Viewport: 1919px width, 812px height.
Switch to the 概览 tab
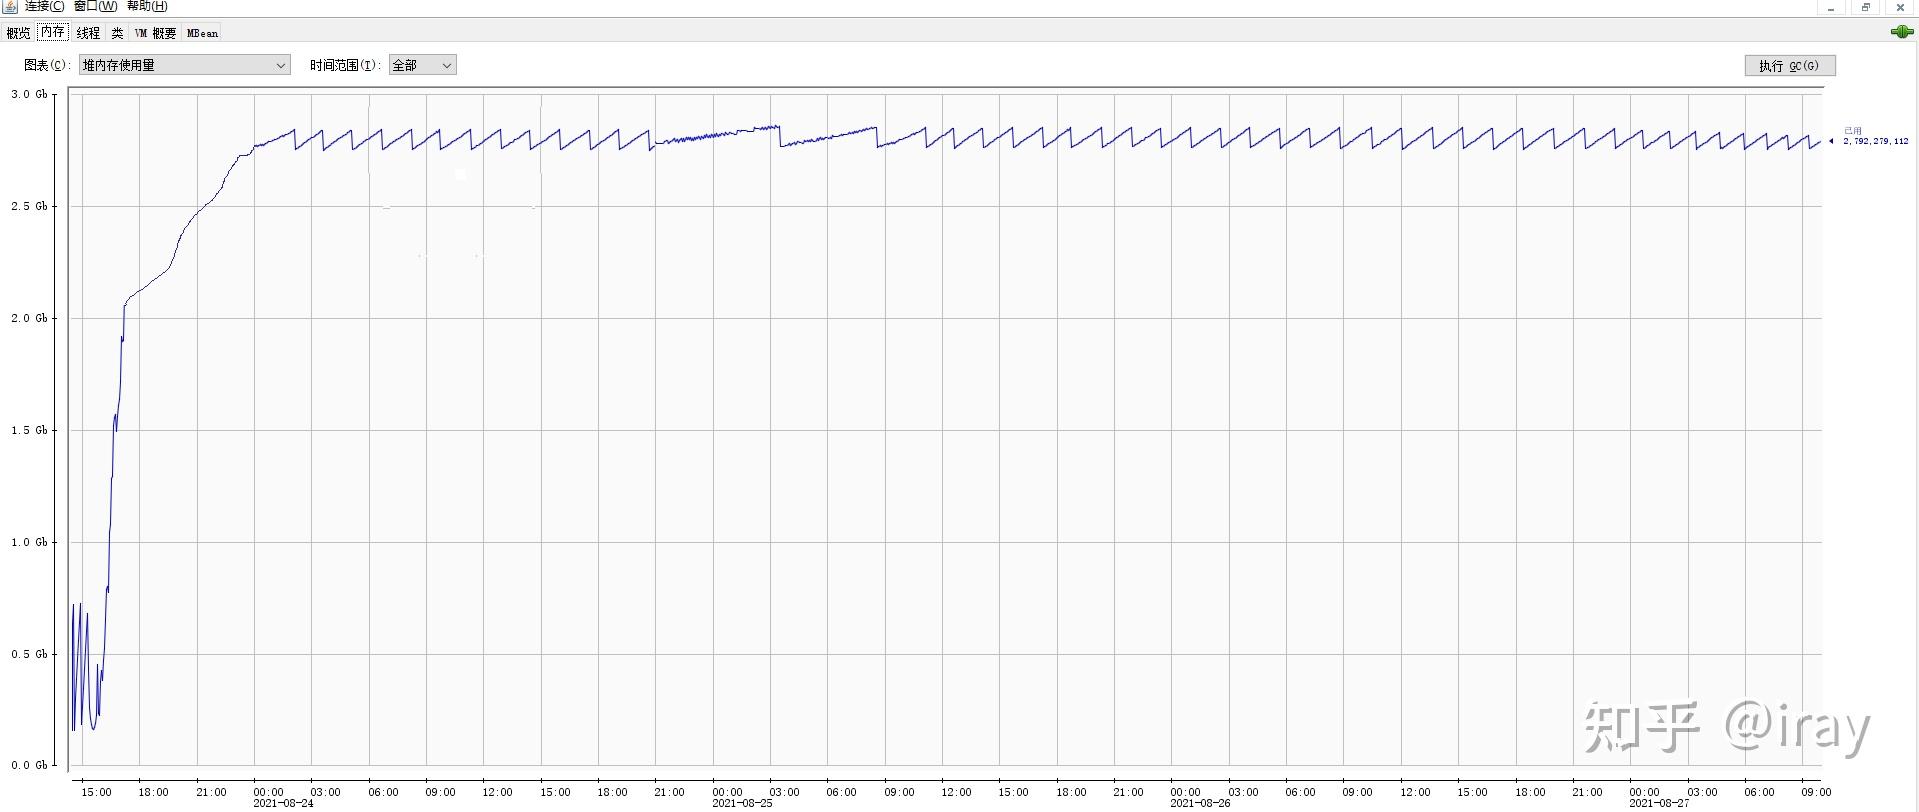click(x=18, y=33)
